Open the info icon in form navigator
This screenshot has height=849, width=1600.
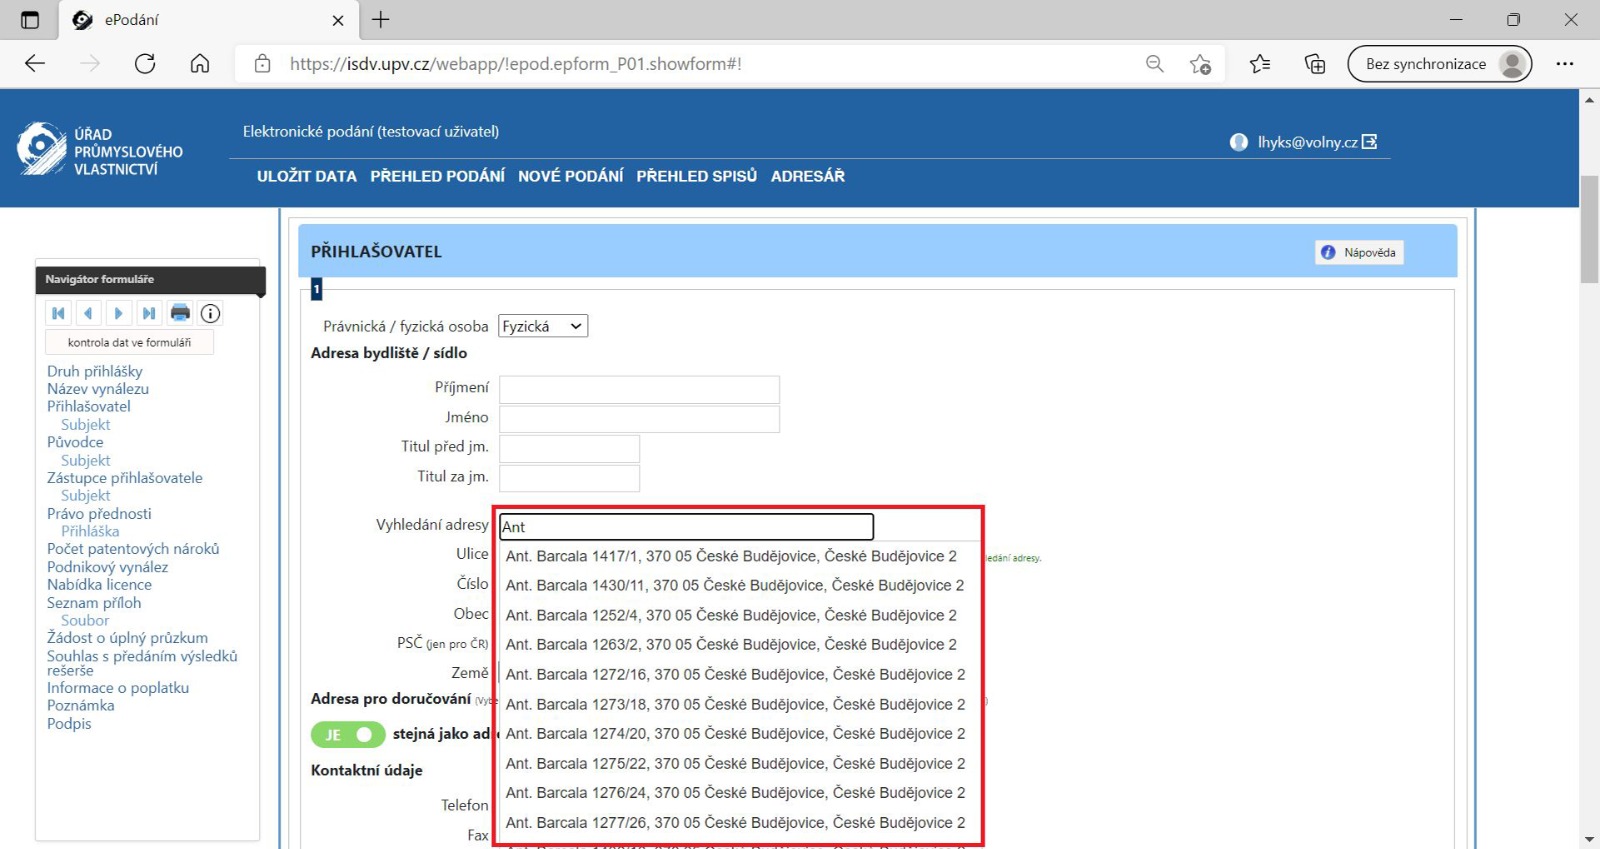click(210, 314)
